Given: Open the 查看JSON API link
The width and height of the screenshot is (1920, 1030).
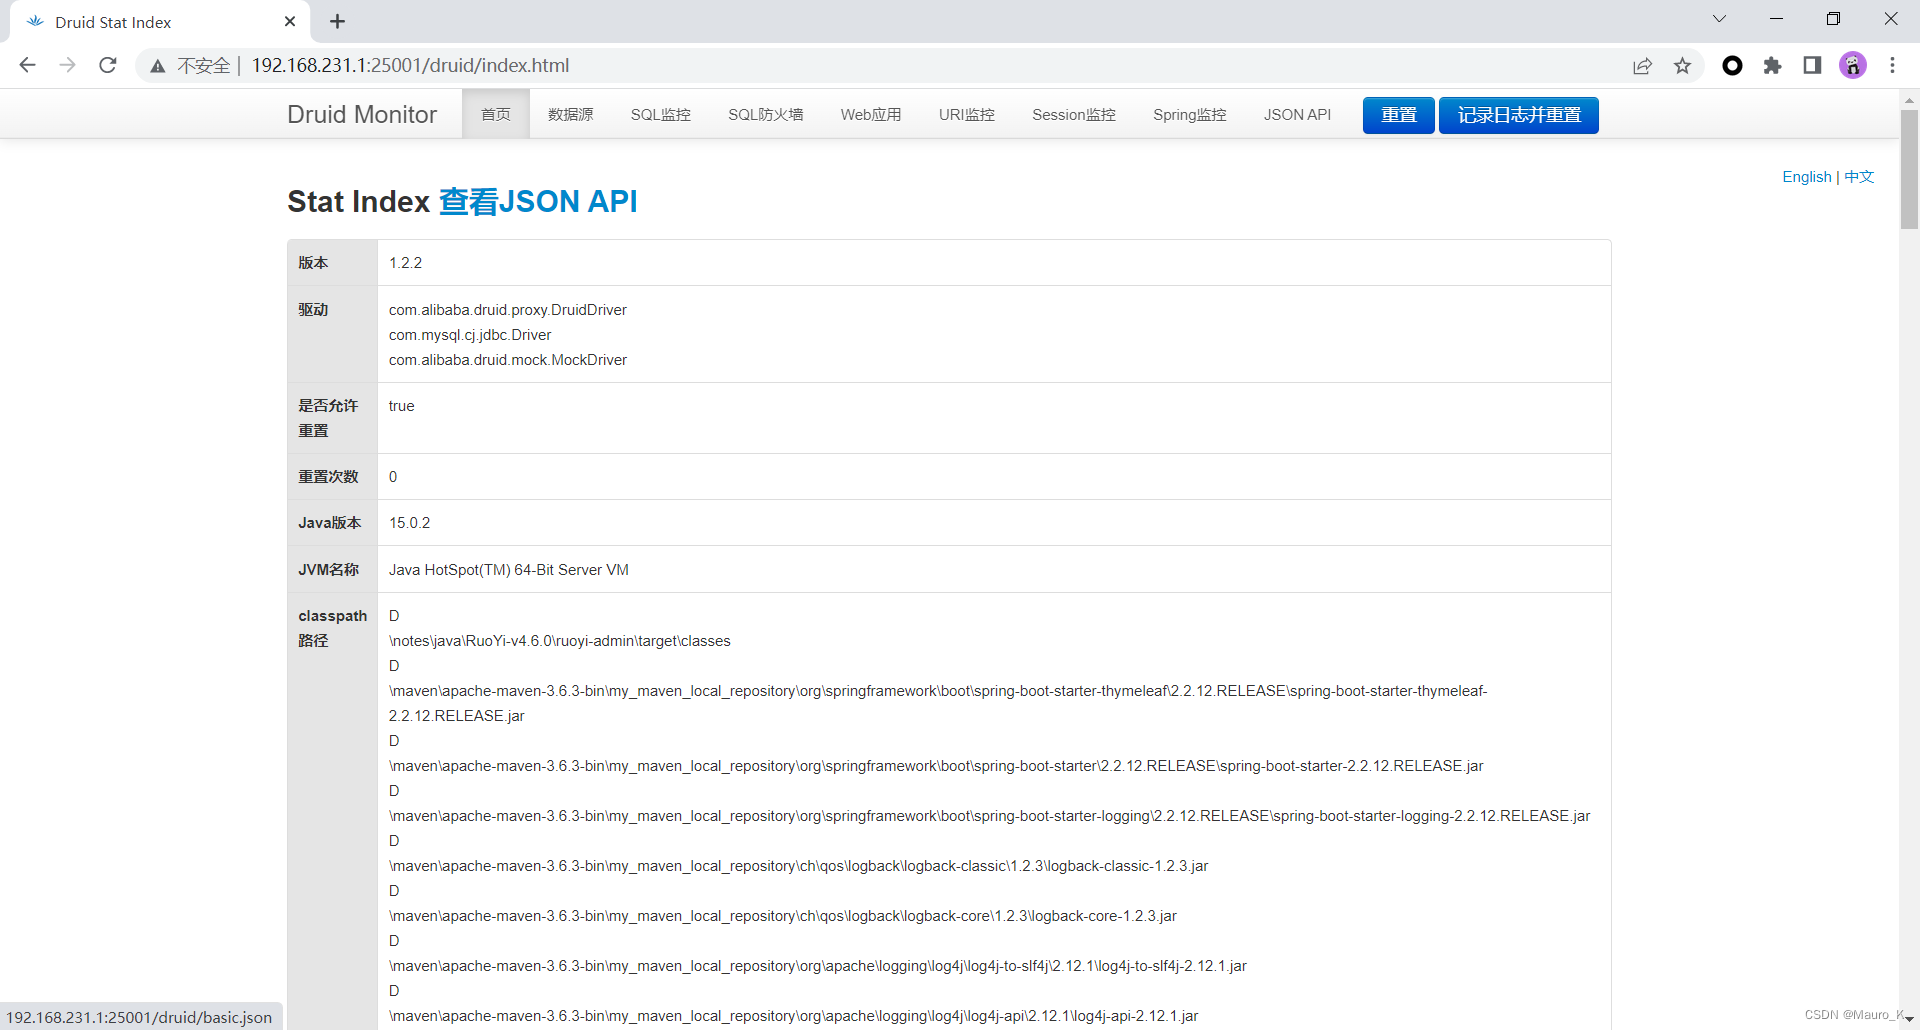Looking at the screenshot, I should pos(538,201).
